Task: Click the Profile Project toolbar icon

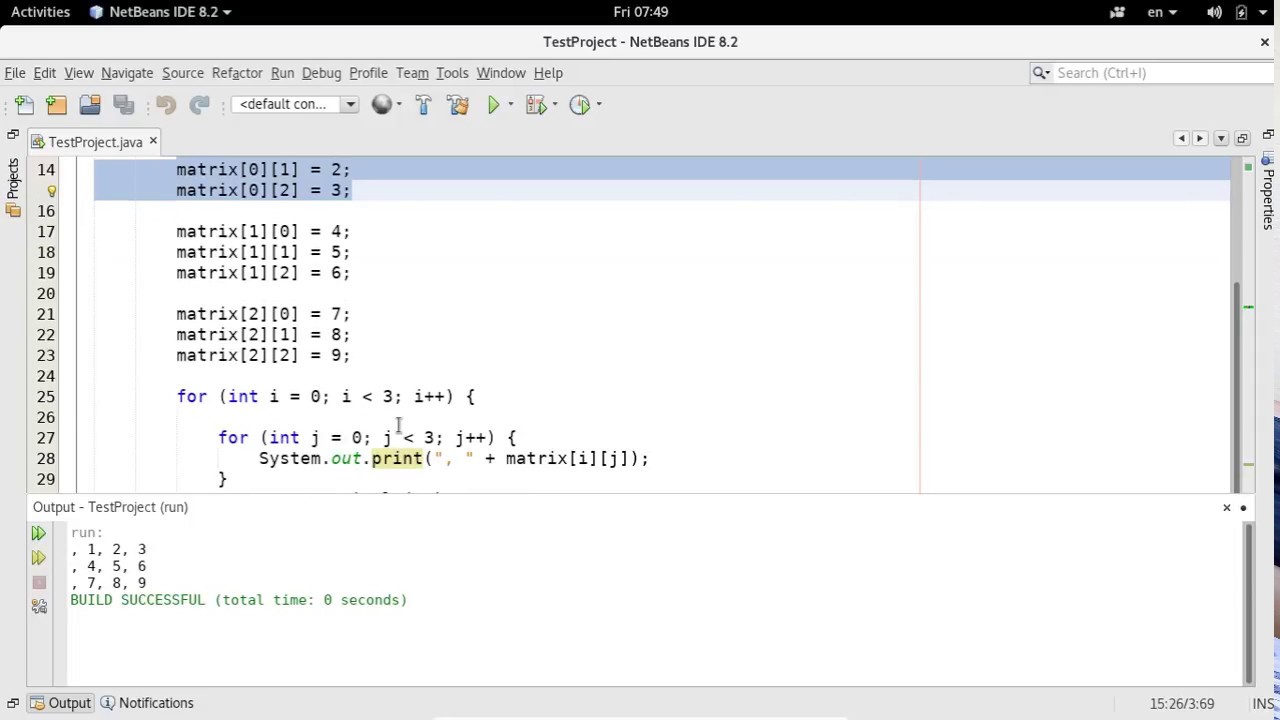Action: coord(580,104)
